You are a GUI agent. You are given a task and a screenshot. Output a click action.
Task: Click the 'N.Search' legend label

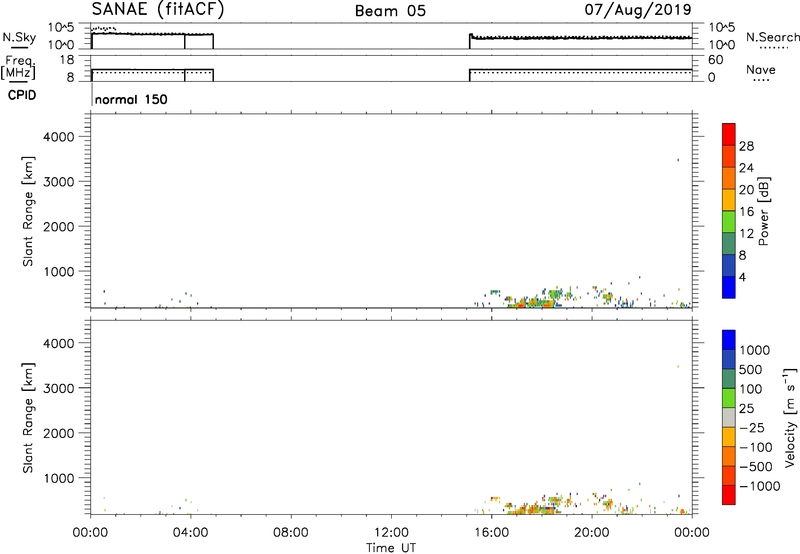point(772,37)
